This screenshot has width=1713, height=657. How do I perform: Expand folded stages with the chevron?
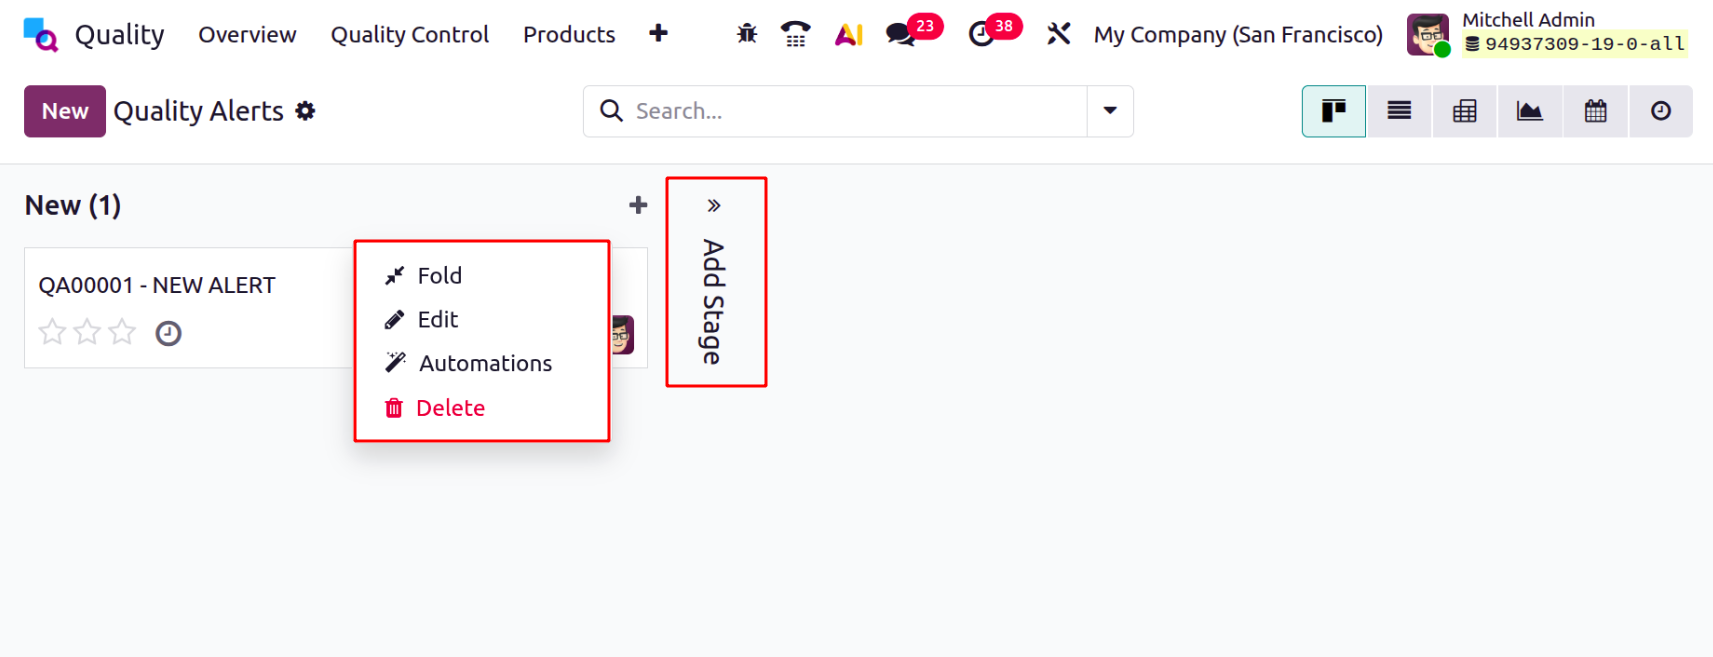(714, 203)
